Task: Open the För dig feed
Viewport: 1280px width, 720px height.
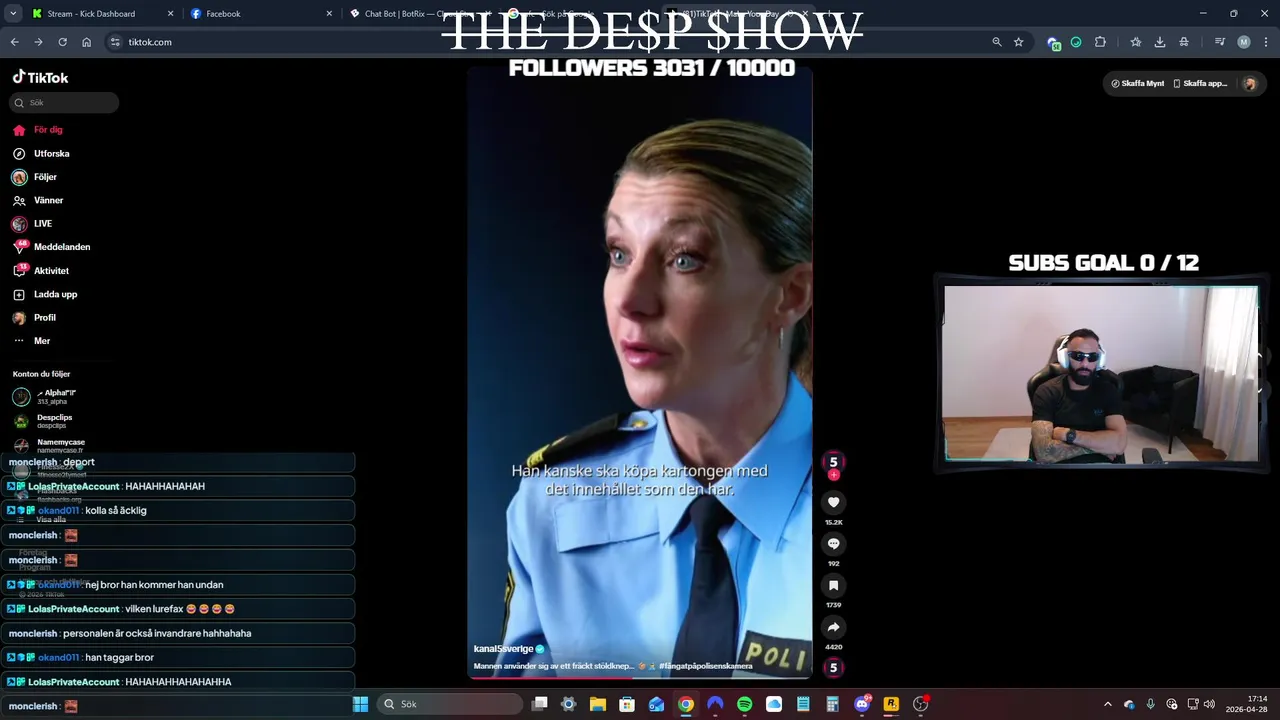Action: coord(38,130)
